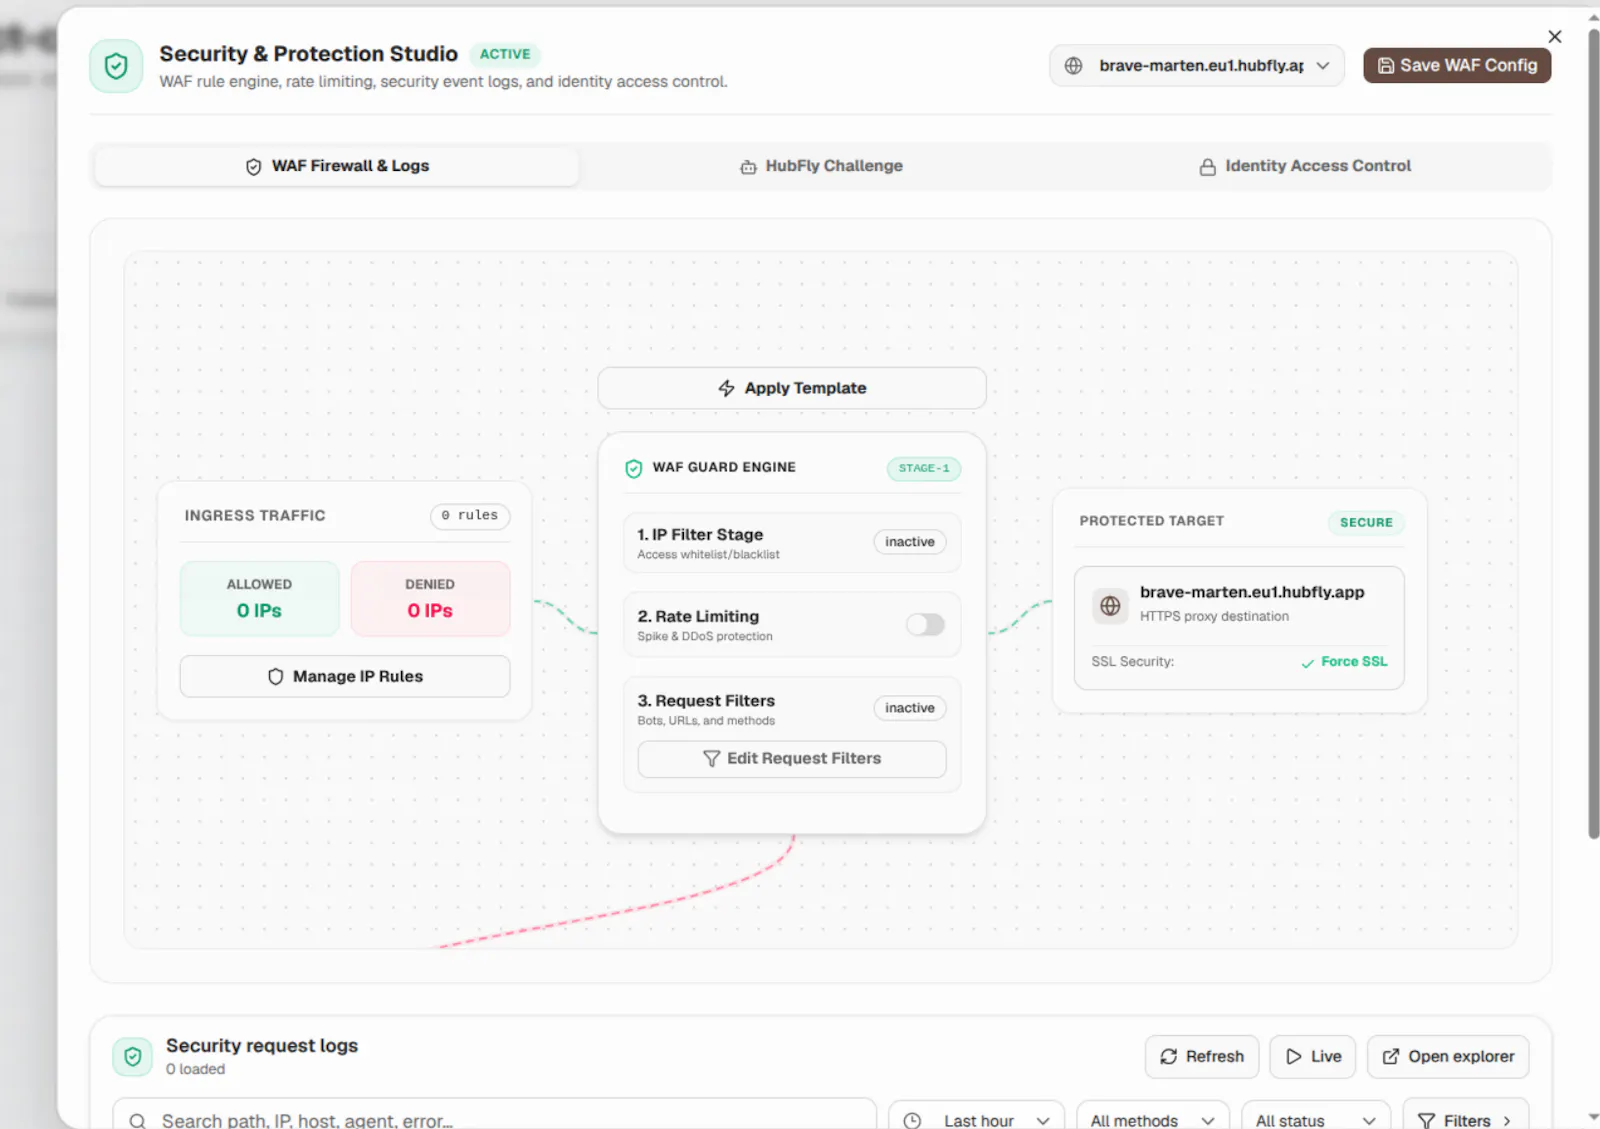Click the clock icon next to Last hour

(x=912, y=1121)
